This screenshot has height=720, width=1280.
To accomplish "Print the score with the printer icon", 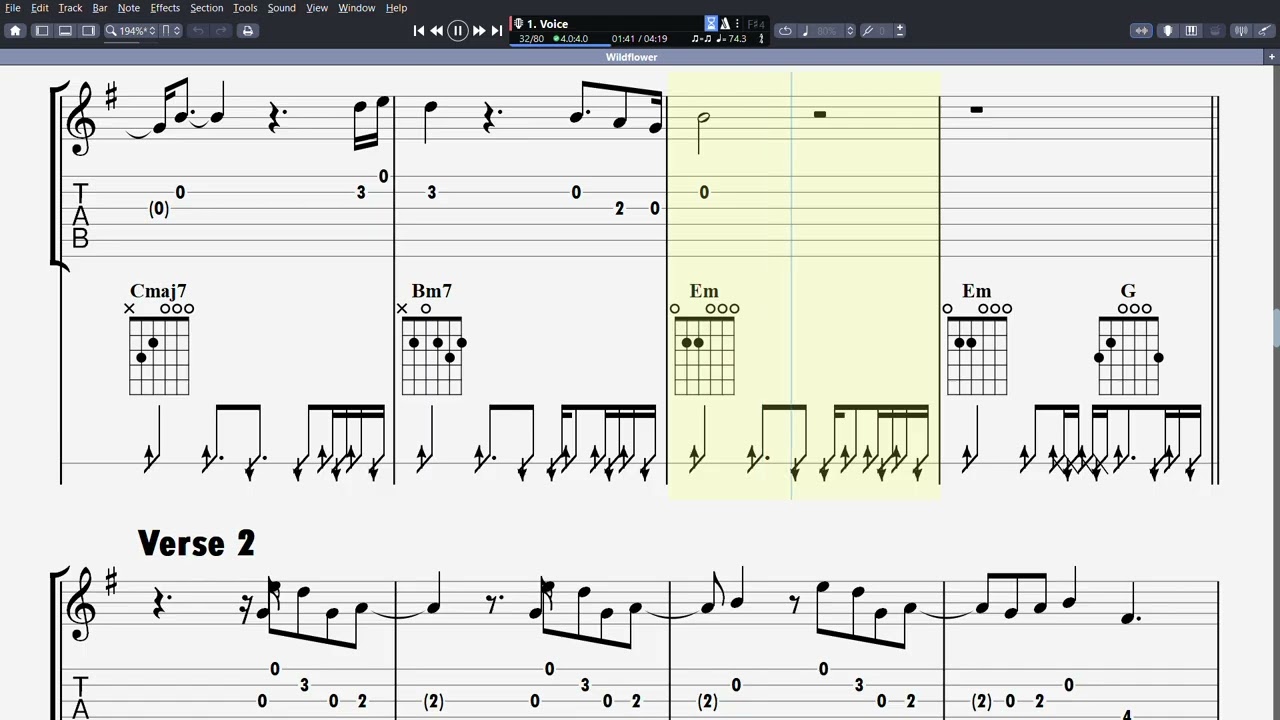I will point(248,31).
